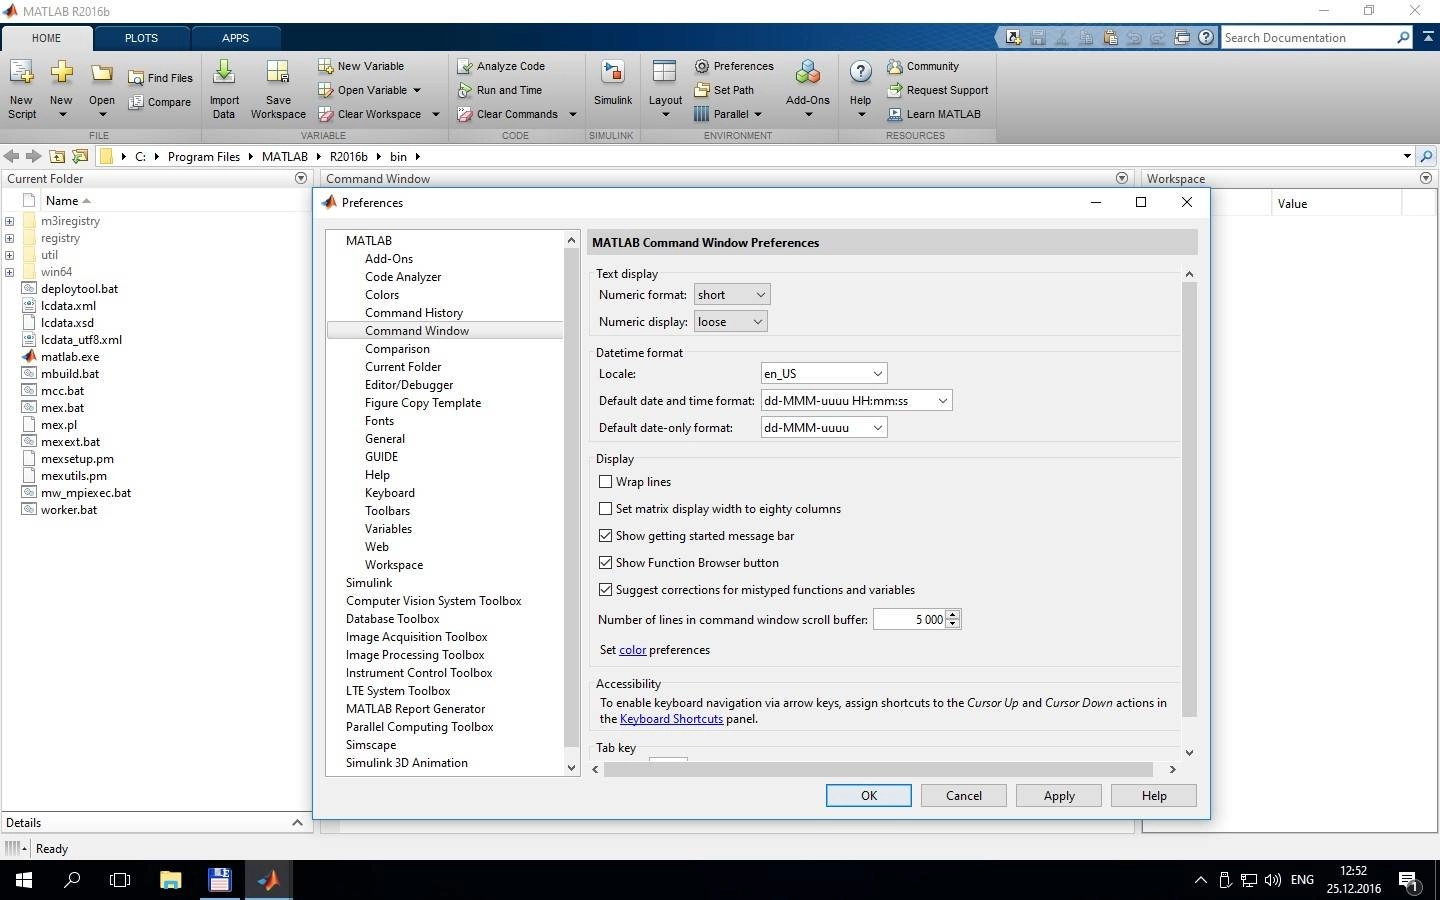Select Simulink in the preferences tree
This screenshot has height=900, width=1440.
click(x=369, y=583)
